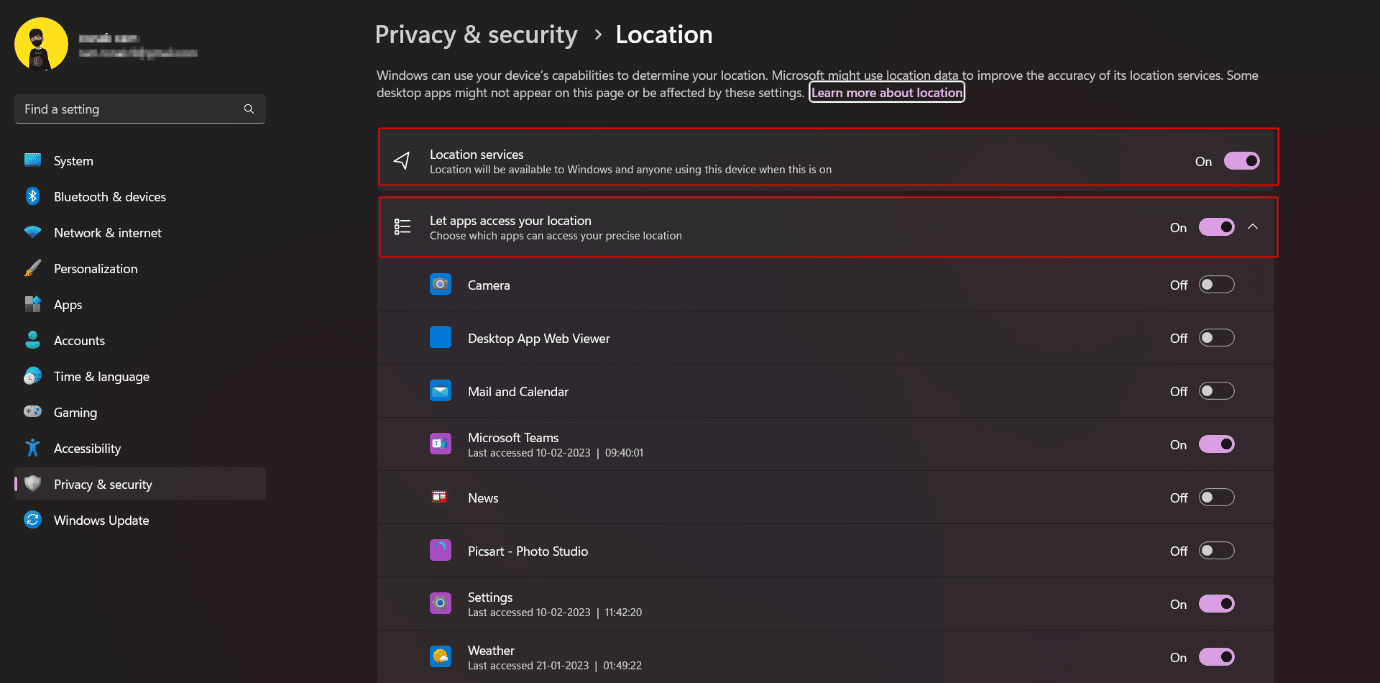Viewport: 1380px width, 683px height.
Task: Enable location for Camera
Action: pos(1216,285)
